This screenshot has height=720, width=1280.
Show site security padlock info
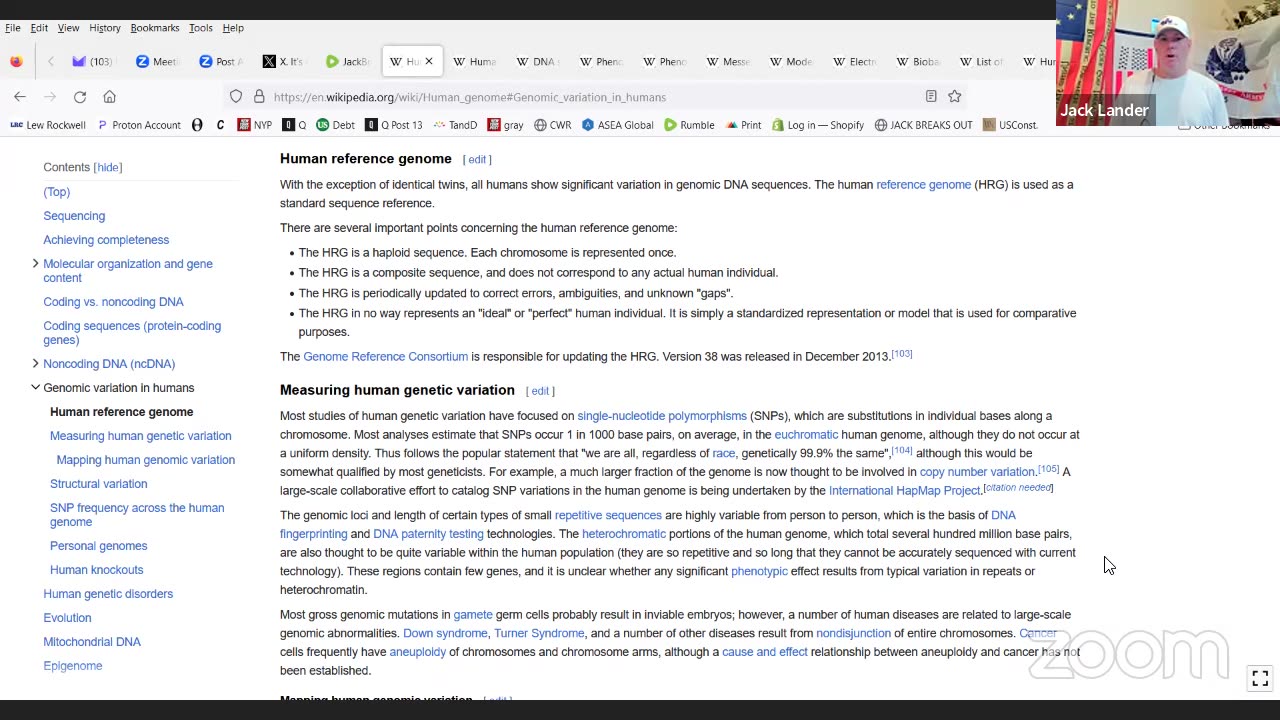tap(259, 97)
